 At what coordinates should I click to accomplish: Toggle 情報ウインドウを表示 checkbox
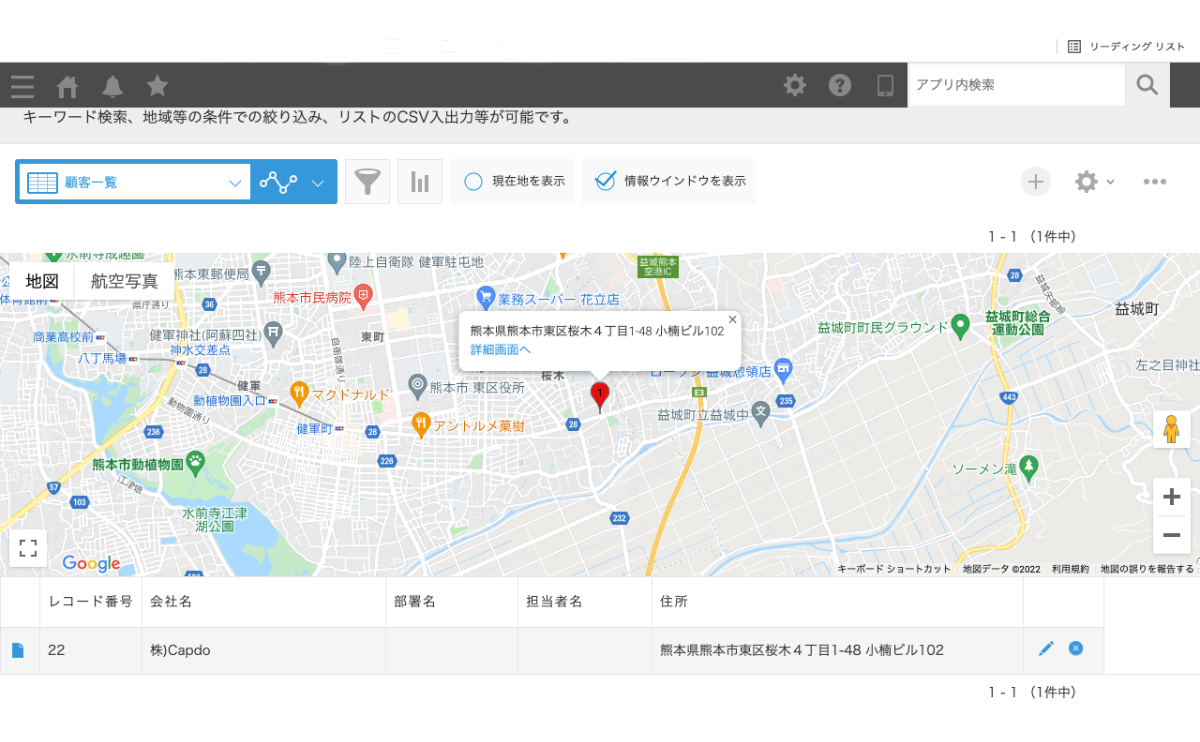669,182
